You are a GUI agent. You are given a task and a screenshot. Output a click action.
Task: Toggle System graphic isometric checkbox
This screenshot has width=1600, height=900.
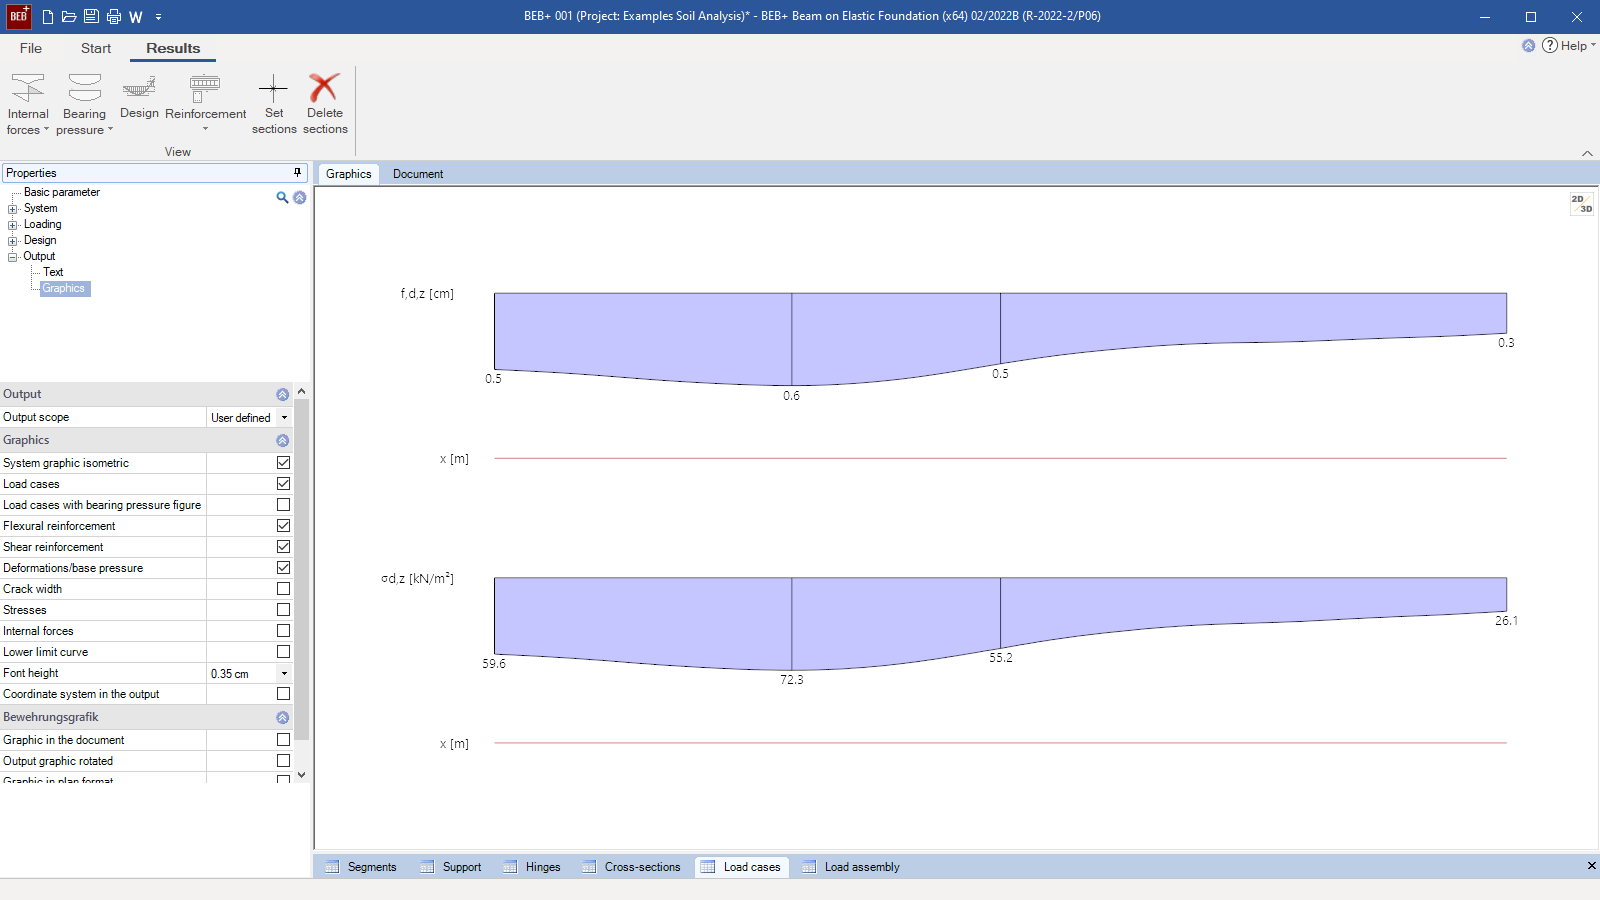click(x=283, y=463)
